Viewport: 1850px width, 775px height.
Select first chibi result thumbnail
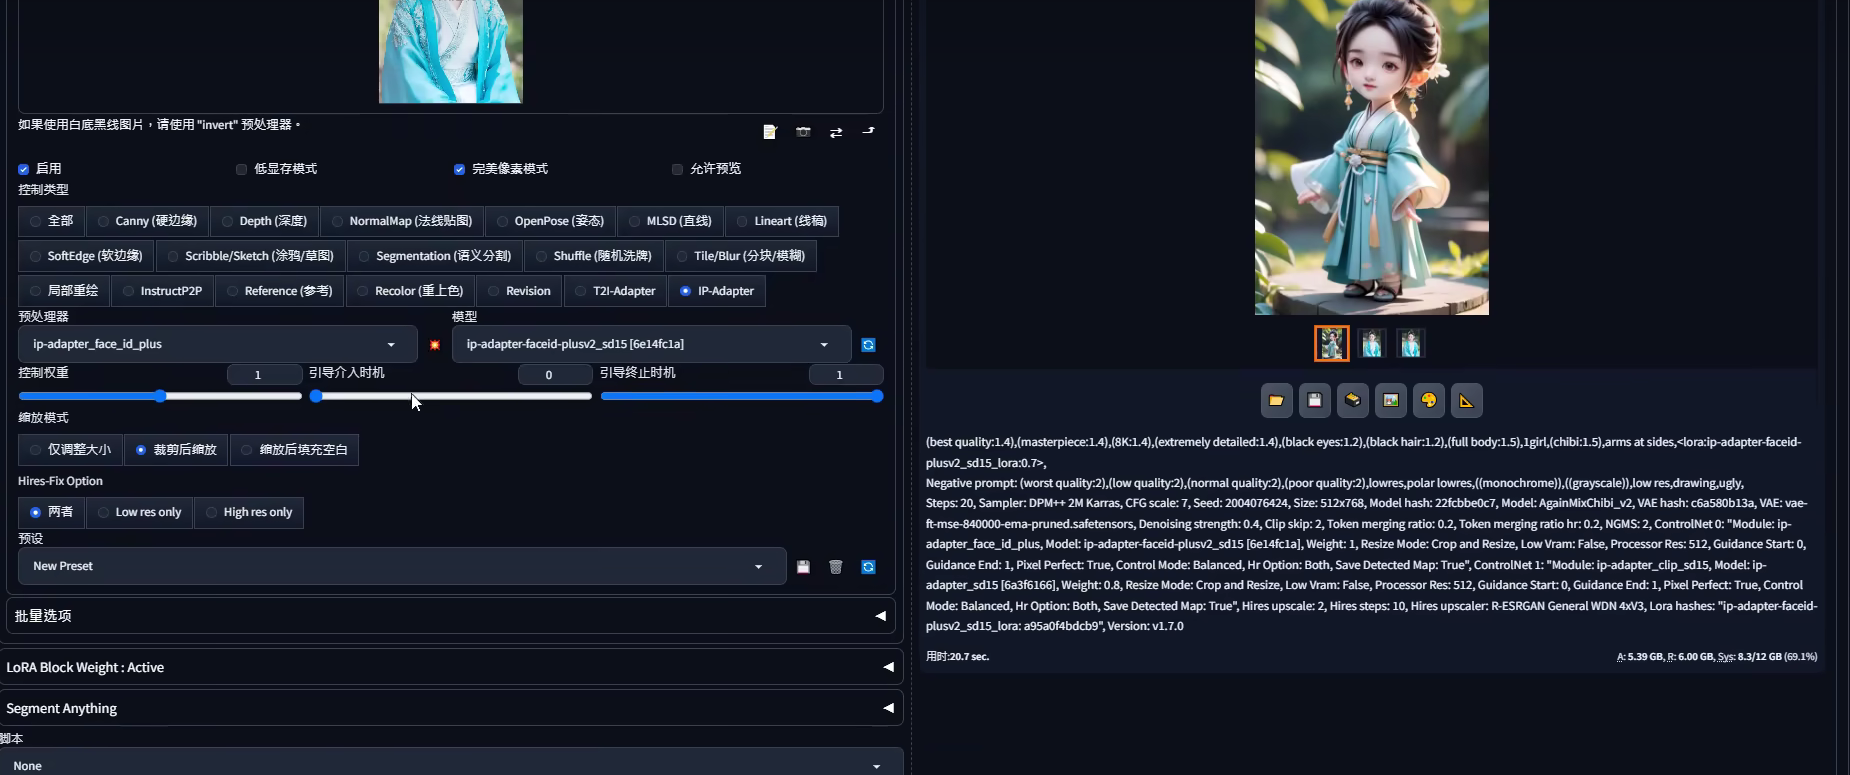(x=1332, y=344)
